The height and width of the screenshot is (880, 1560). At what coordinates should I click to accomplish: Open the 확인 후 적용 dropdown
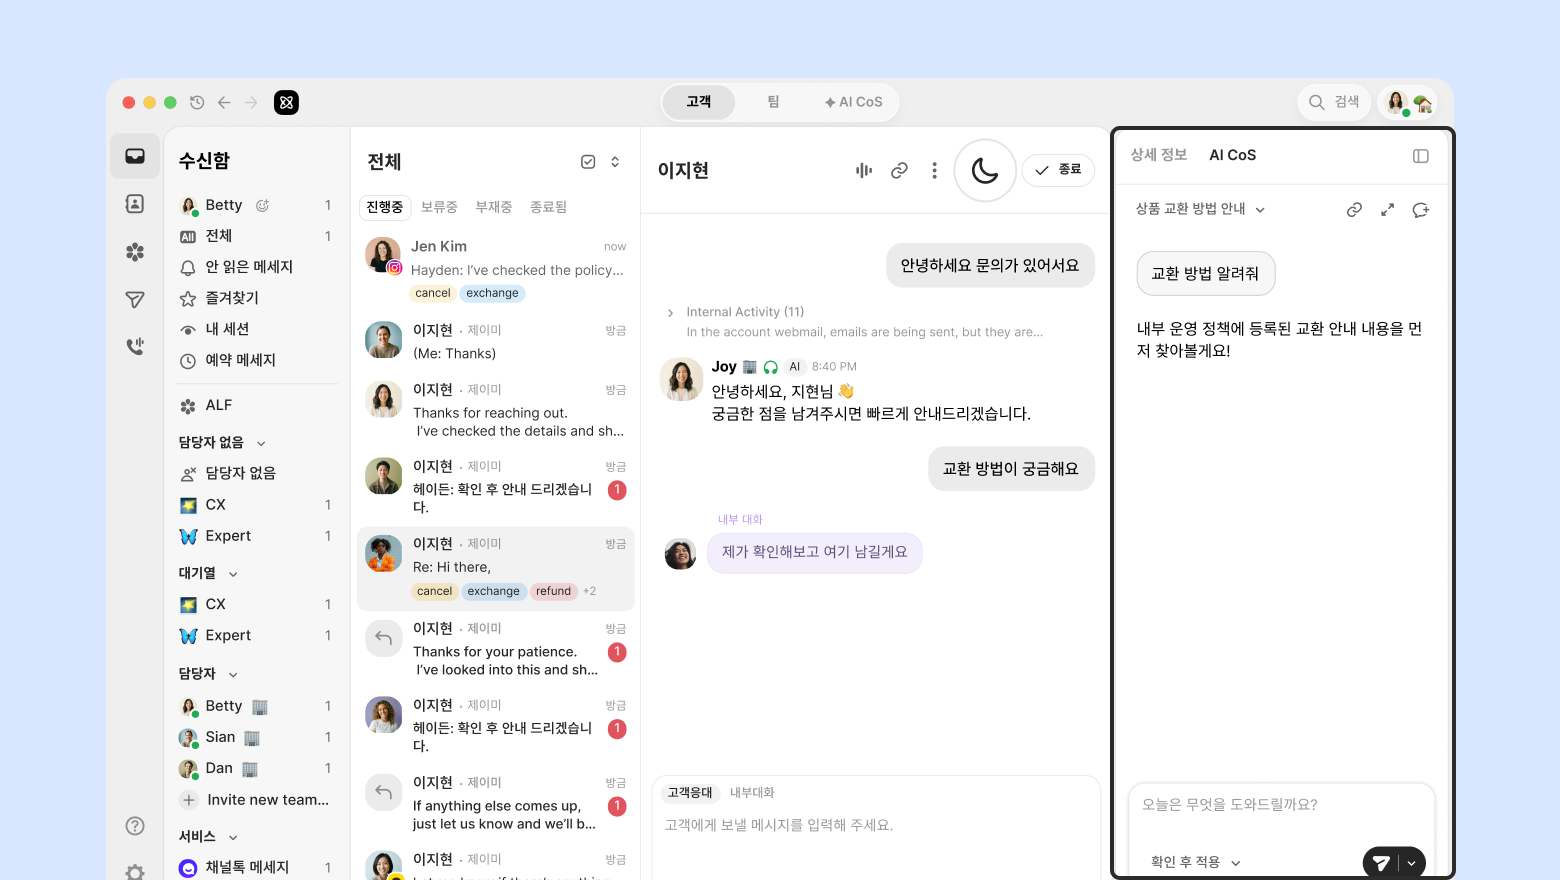tap(1195, 862)
